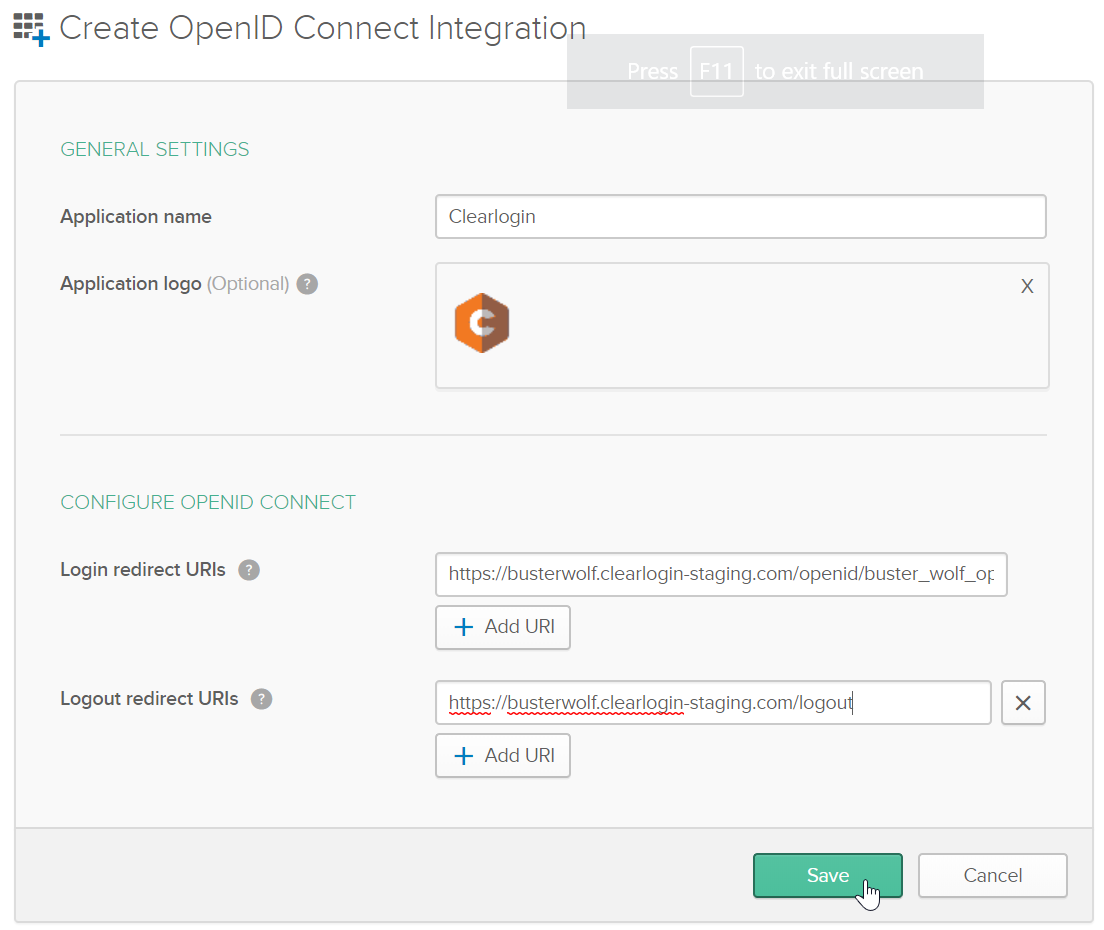The width and height of the screenshot is (1104, 930).
Task: Click the F11 key in full-screen notice
Action: coord(716,72)
